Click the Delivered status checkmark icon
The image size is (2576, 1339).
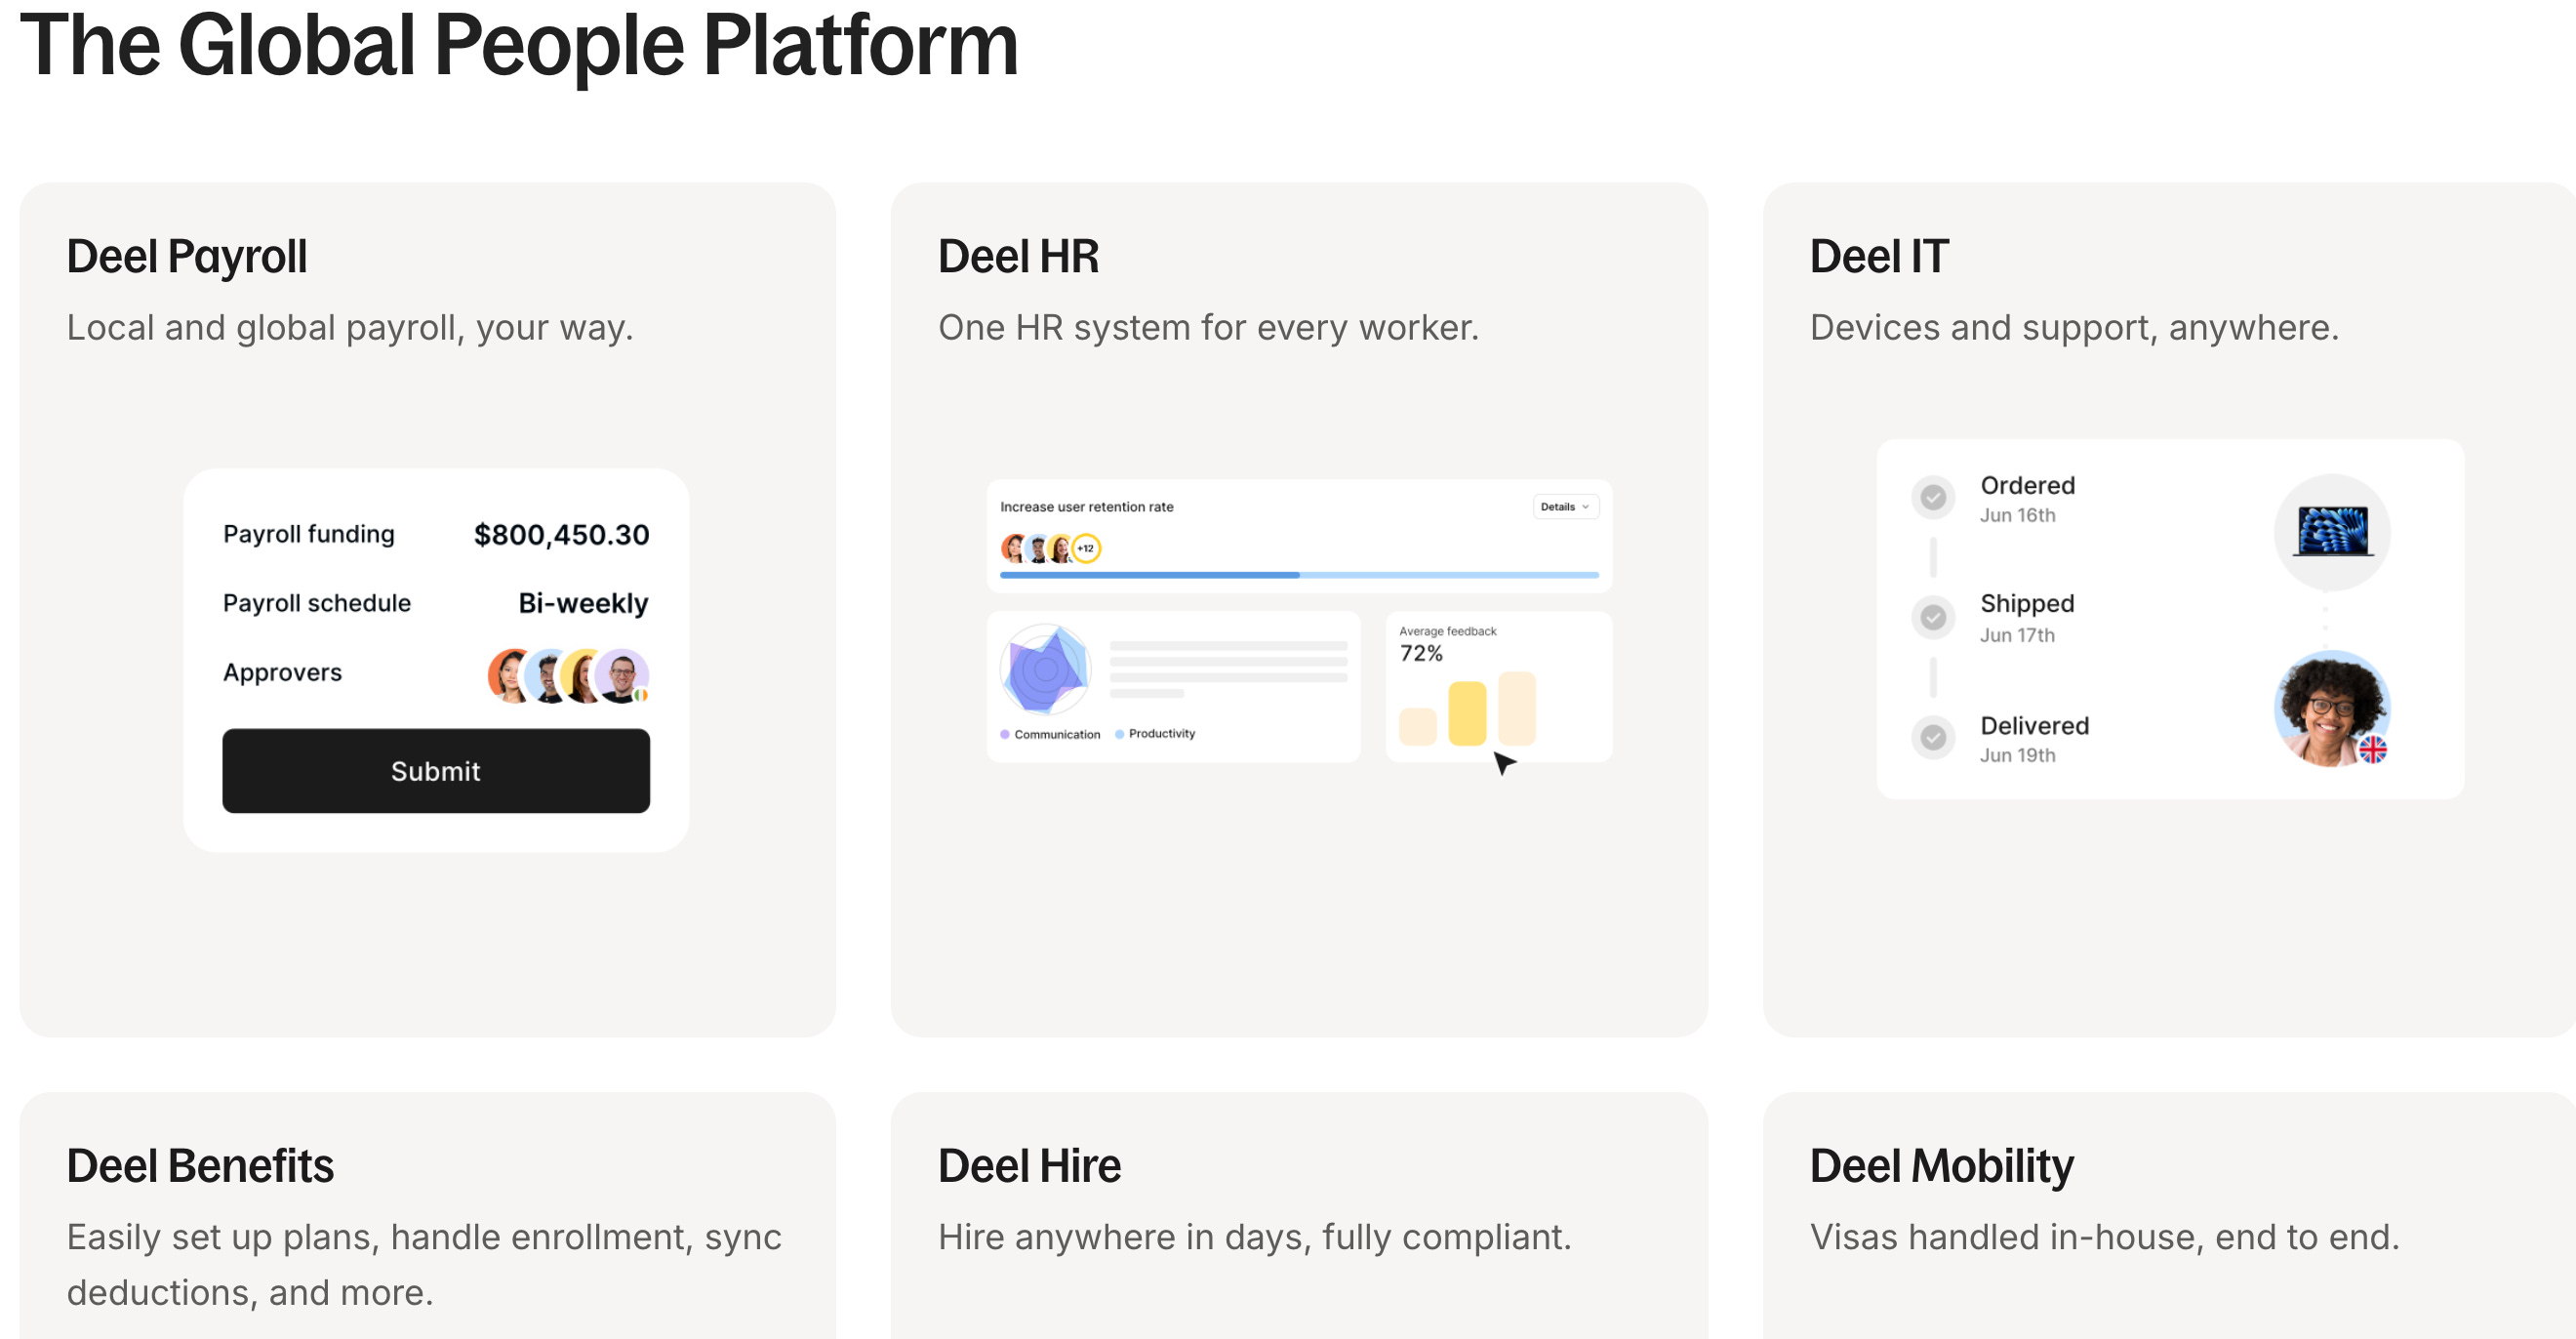[1932, 737]
